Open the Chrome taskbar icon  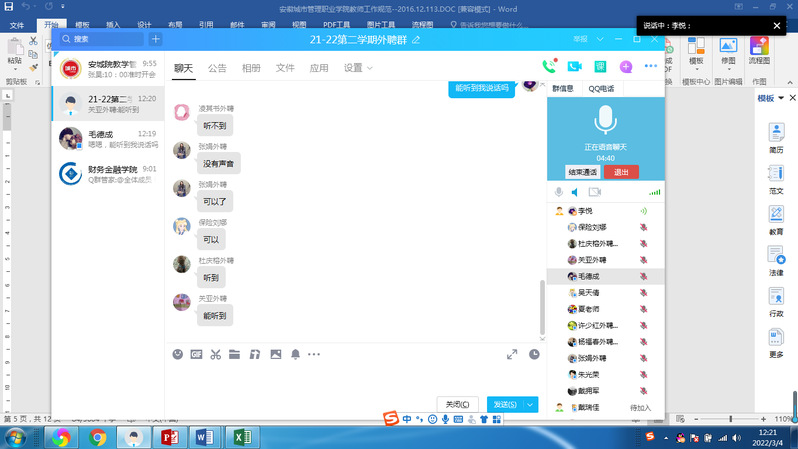tap(97, 437)
